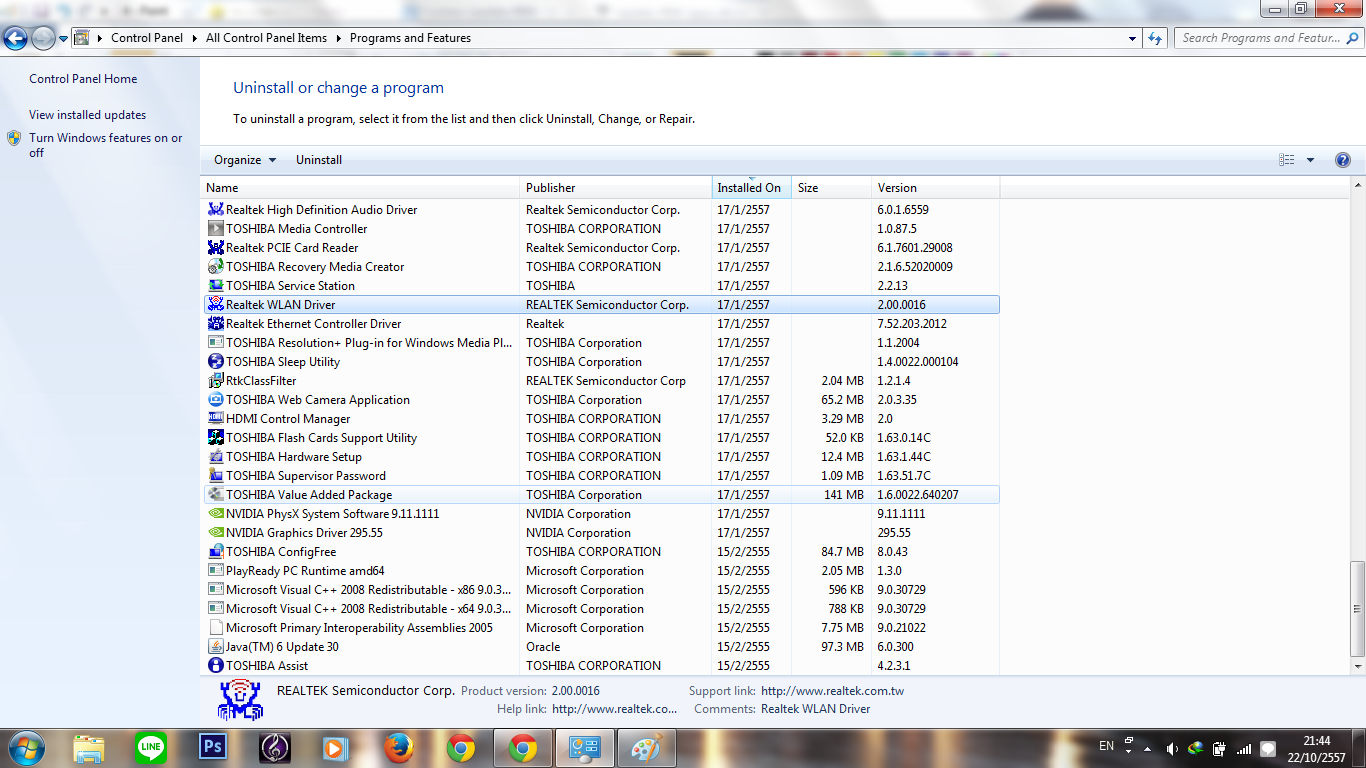Click All Control Panel Items breadcrumb

point(266,38)
